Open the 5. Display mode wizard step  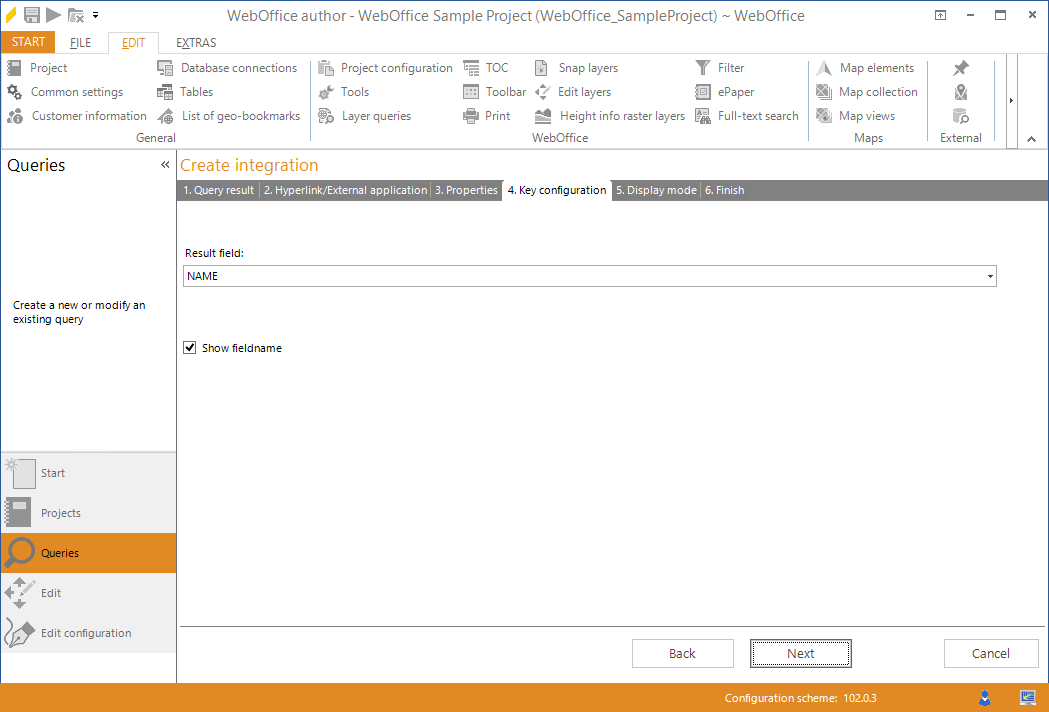pos(655,189)
